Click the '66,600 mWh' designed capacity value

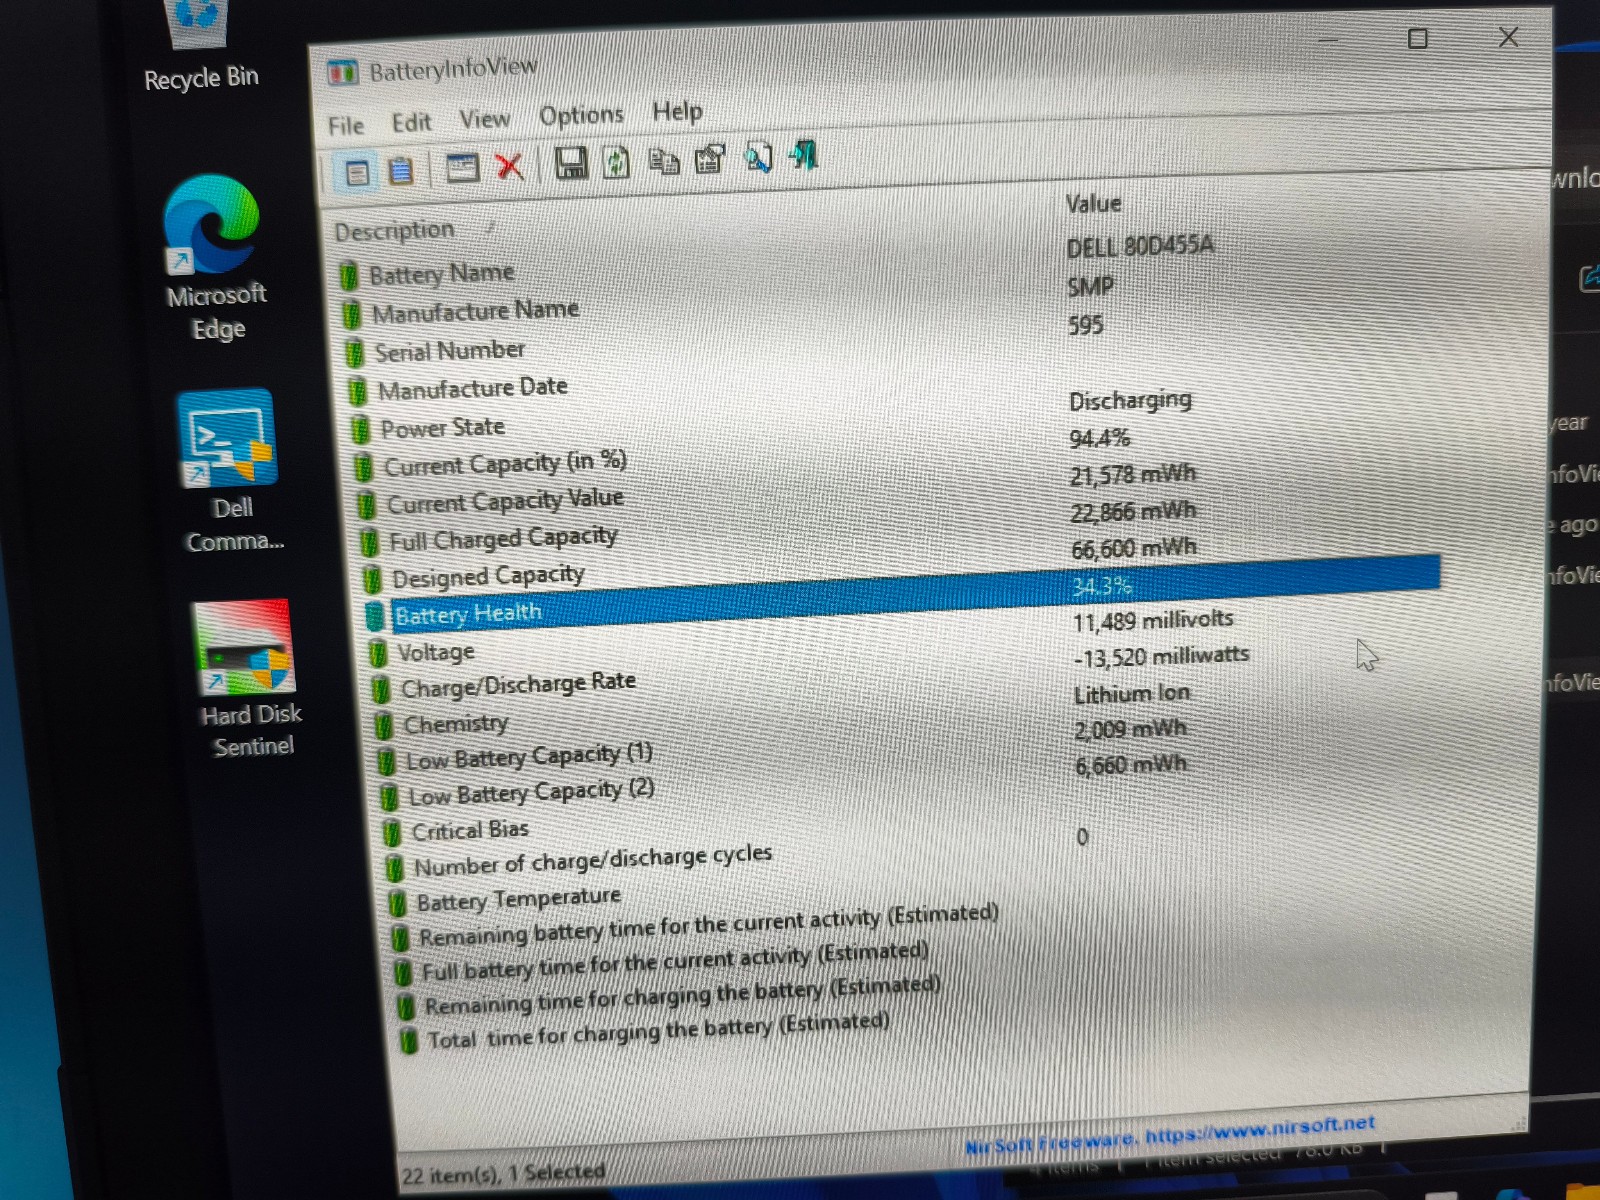(x=1134, y=549)
